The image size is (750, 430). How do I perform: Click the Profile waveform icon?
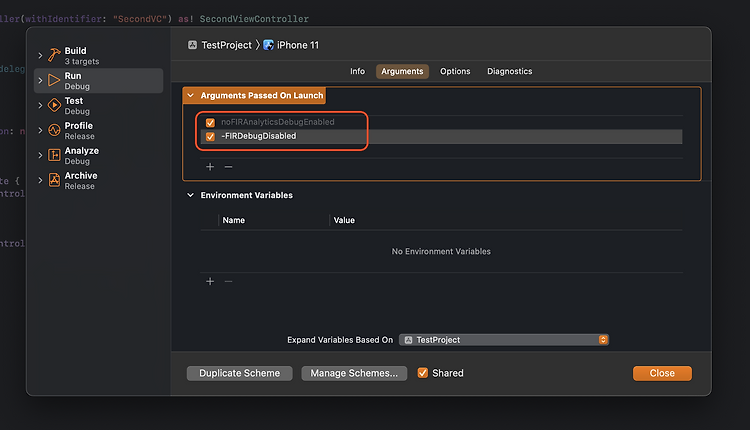(x=54, y=130)
